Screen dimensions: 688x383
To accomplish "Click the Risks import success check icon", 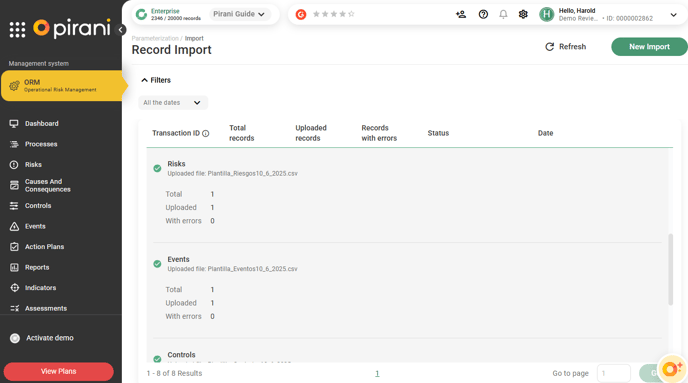I will click(x=157, y=168).
